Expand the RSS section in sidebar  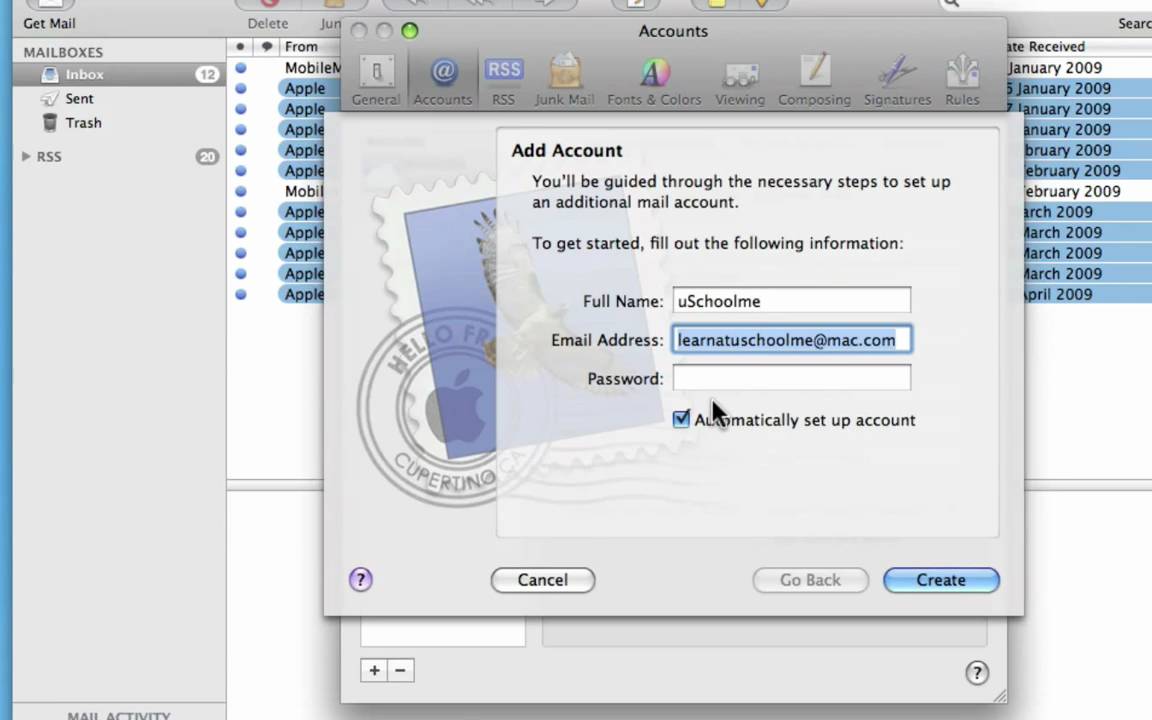pos(26,156)
